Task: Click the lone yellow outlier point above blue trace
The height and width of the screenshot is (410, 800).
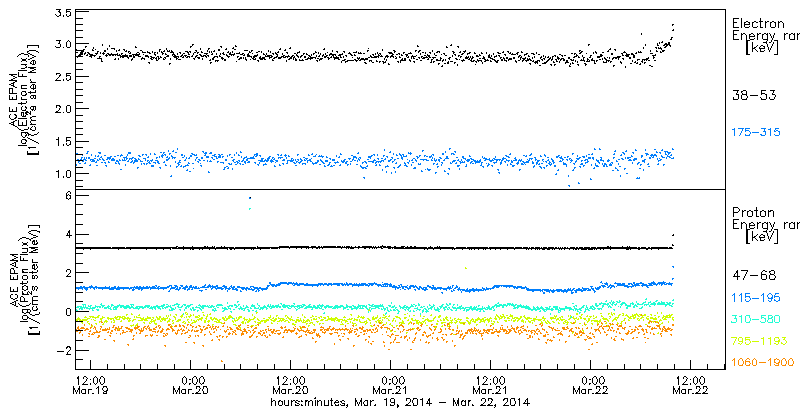Action: tap(465, 268)
